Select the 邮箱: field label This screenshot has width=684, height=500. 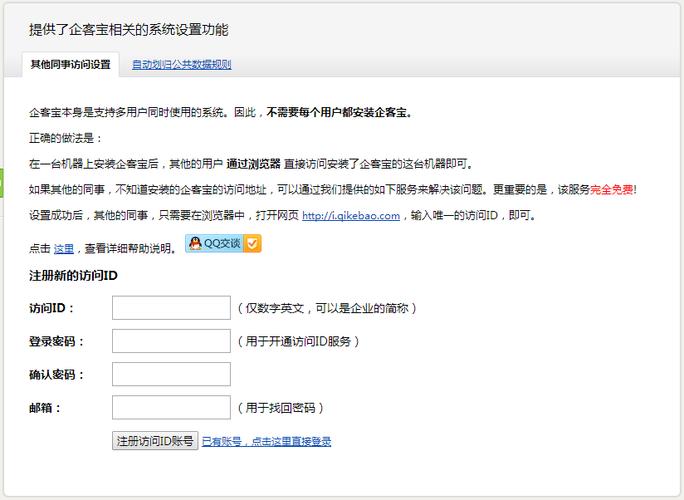(45, 408)
